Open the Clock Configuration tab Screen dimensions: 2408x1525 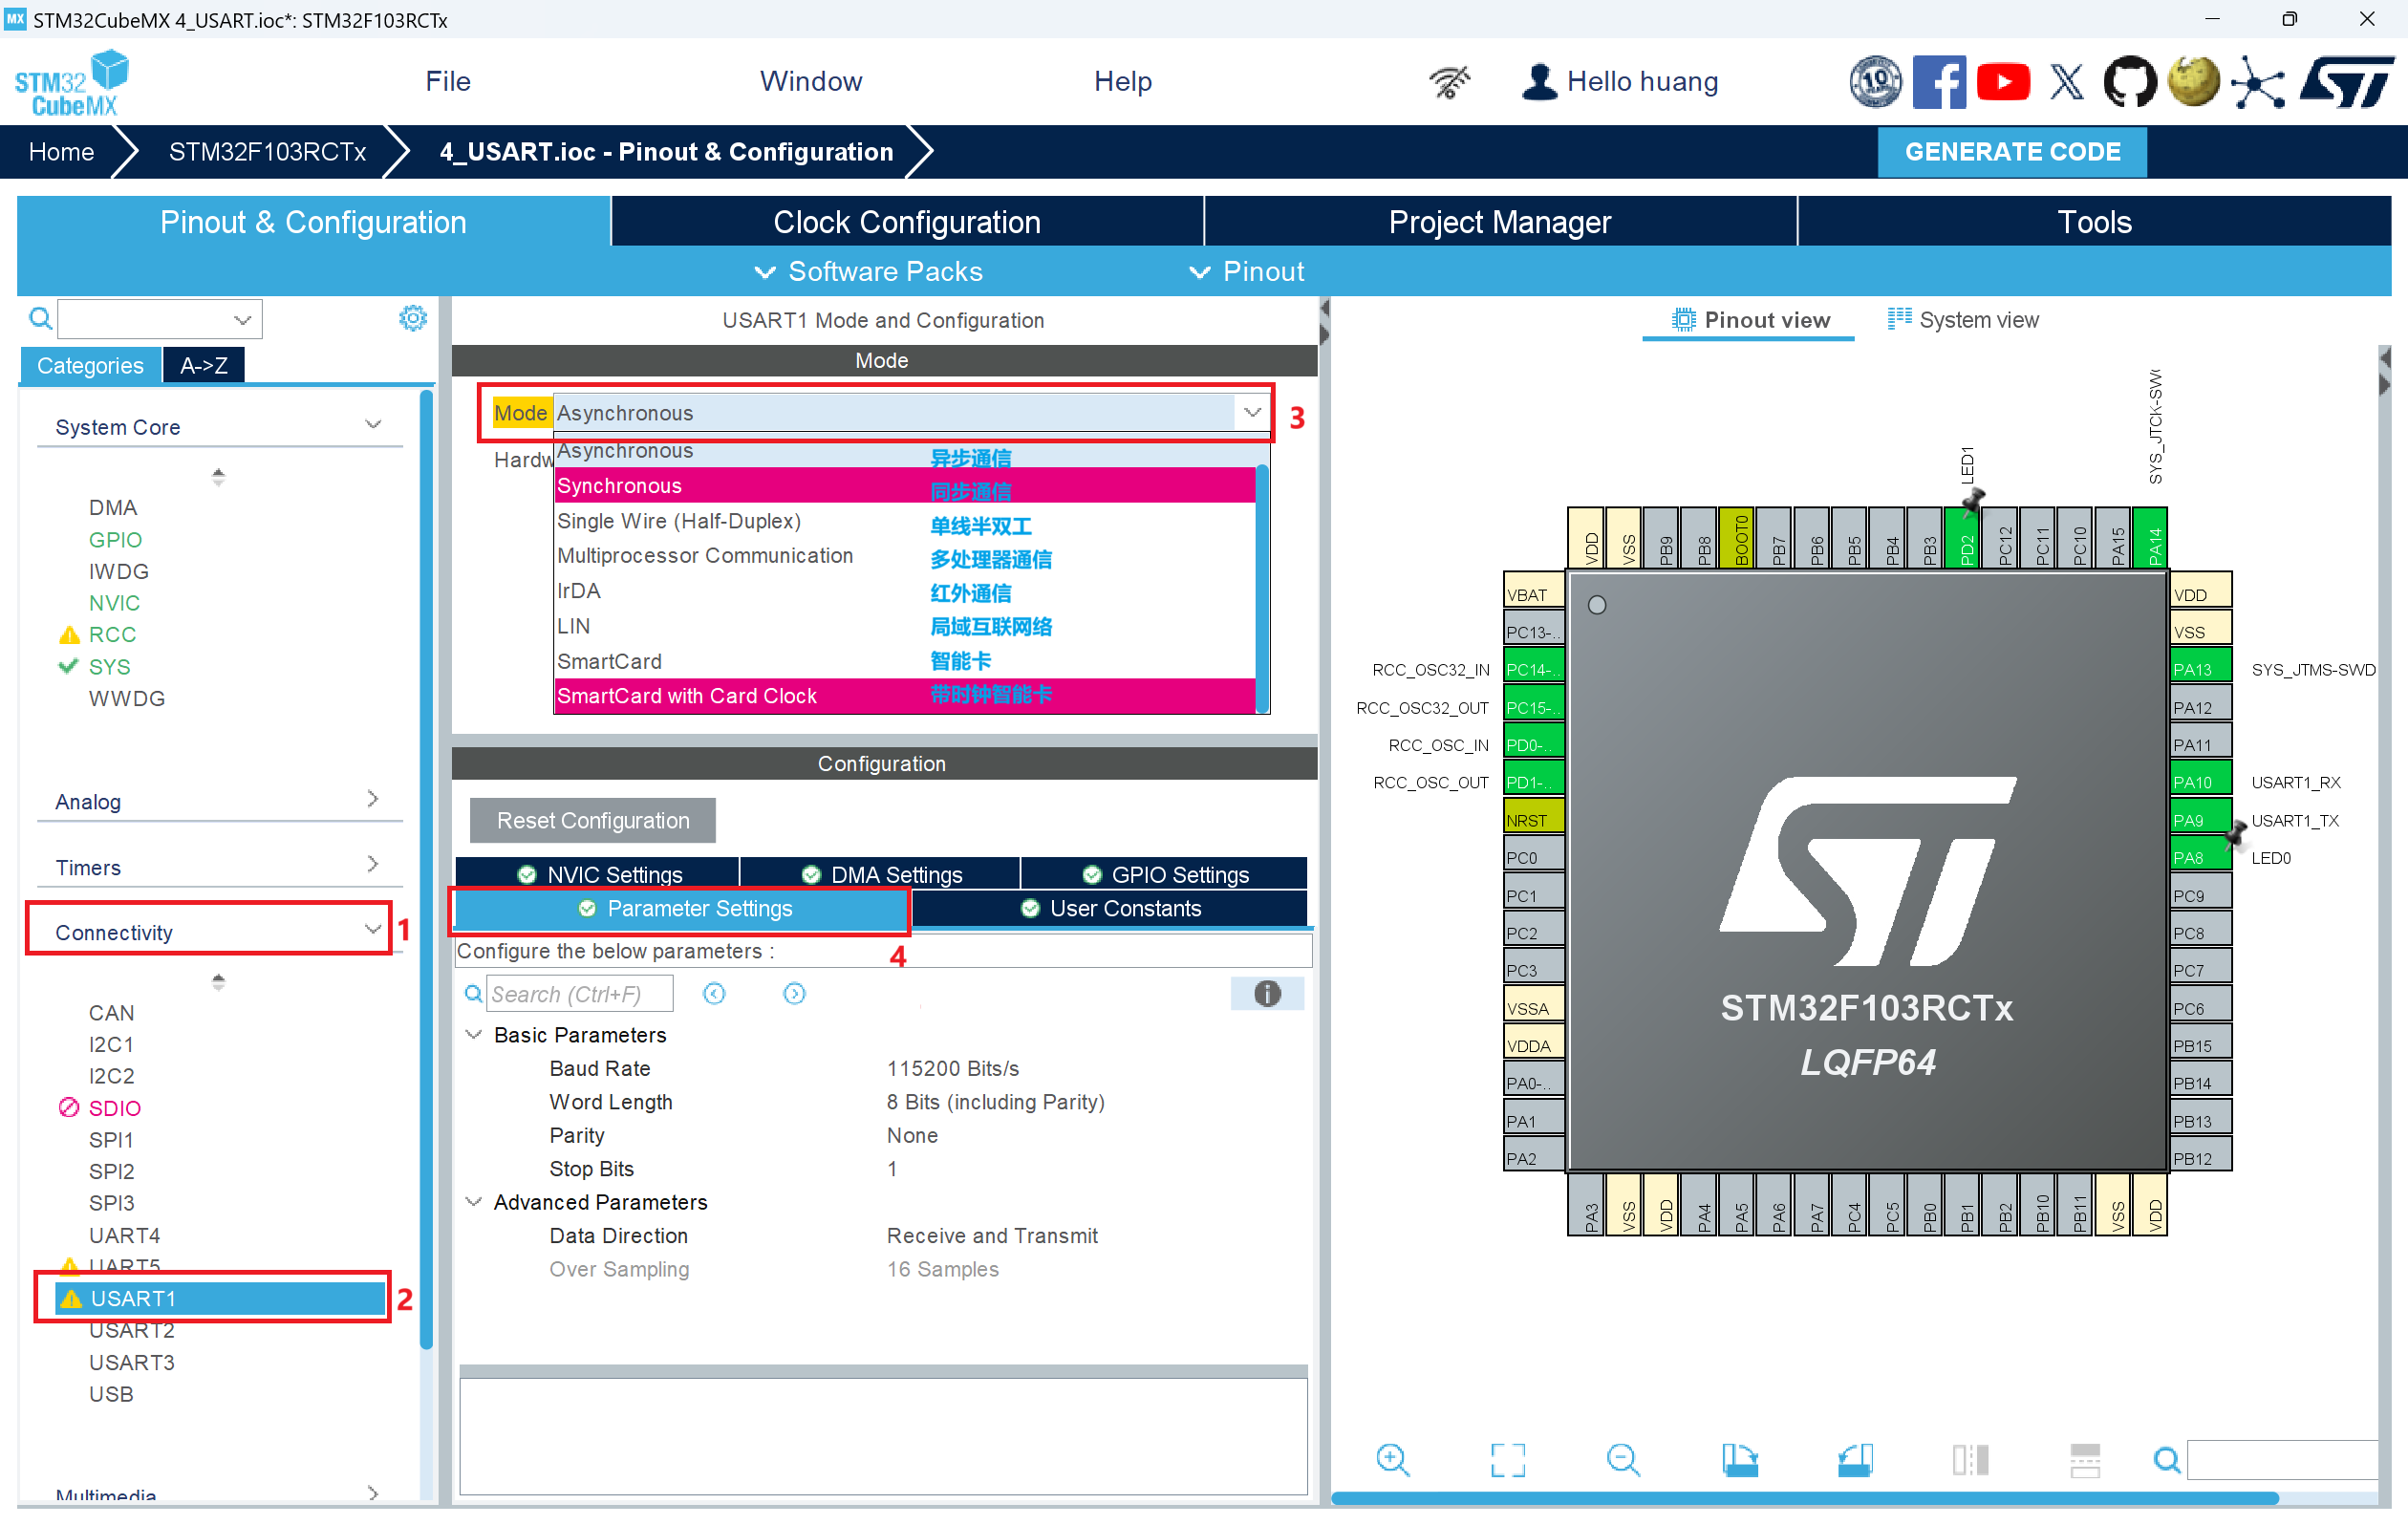pyautogui.click(x=906, y=222)
